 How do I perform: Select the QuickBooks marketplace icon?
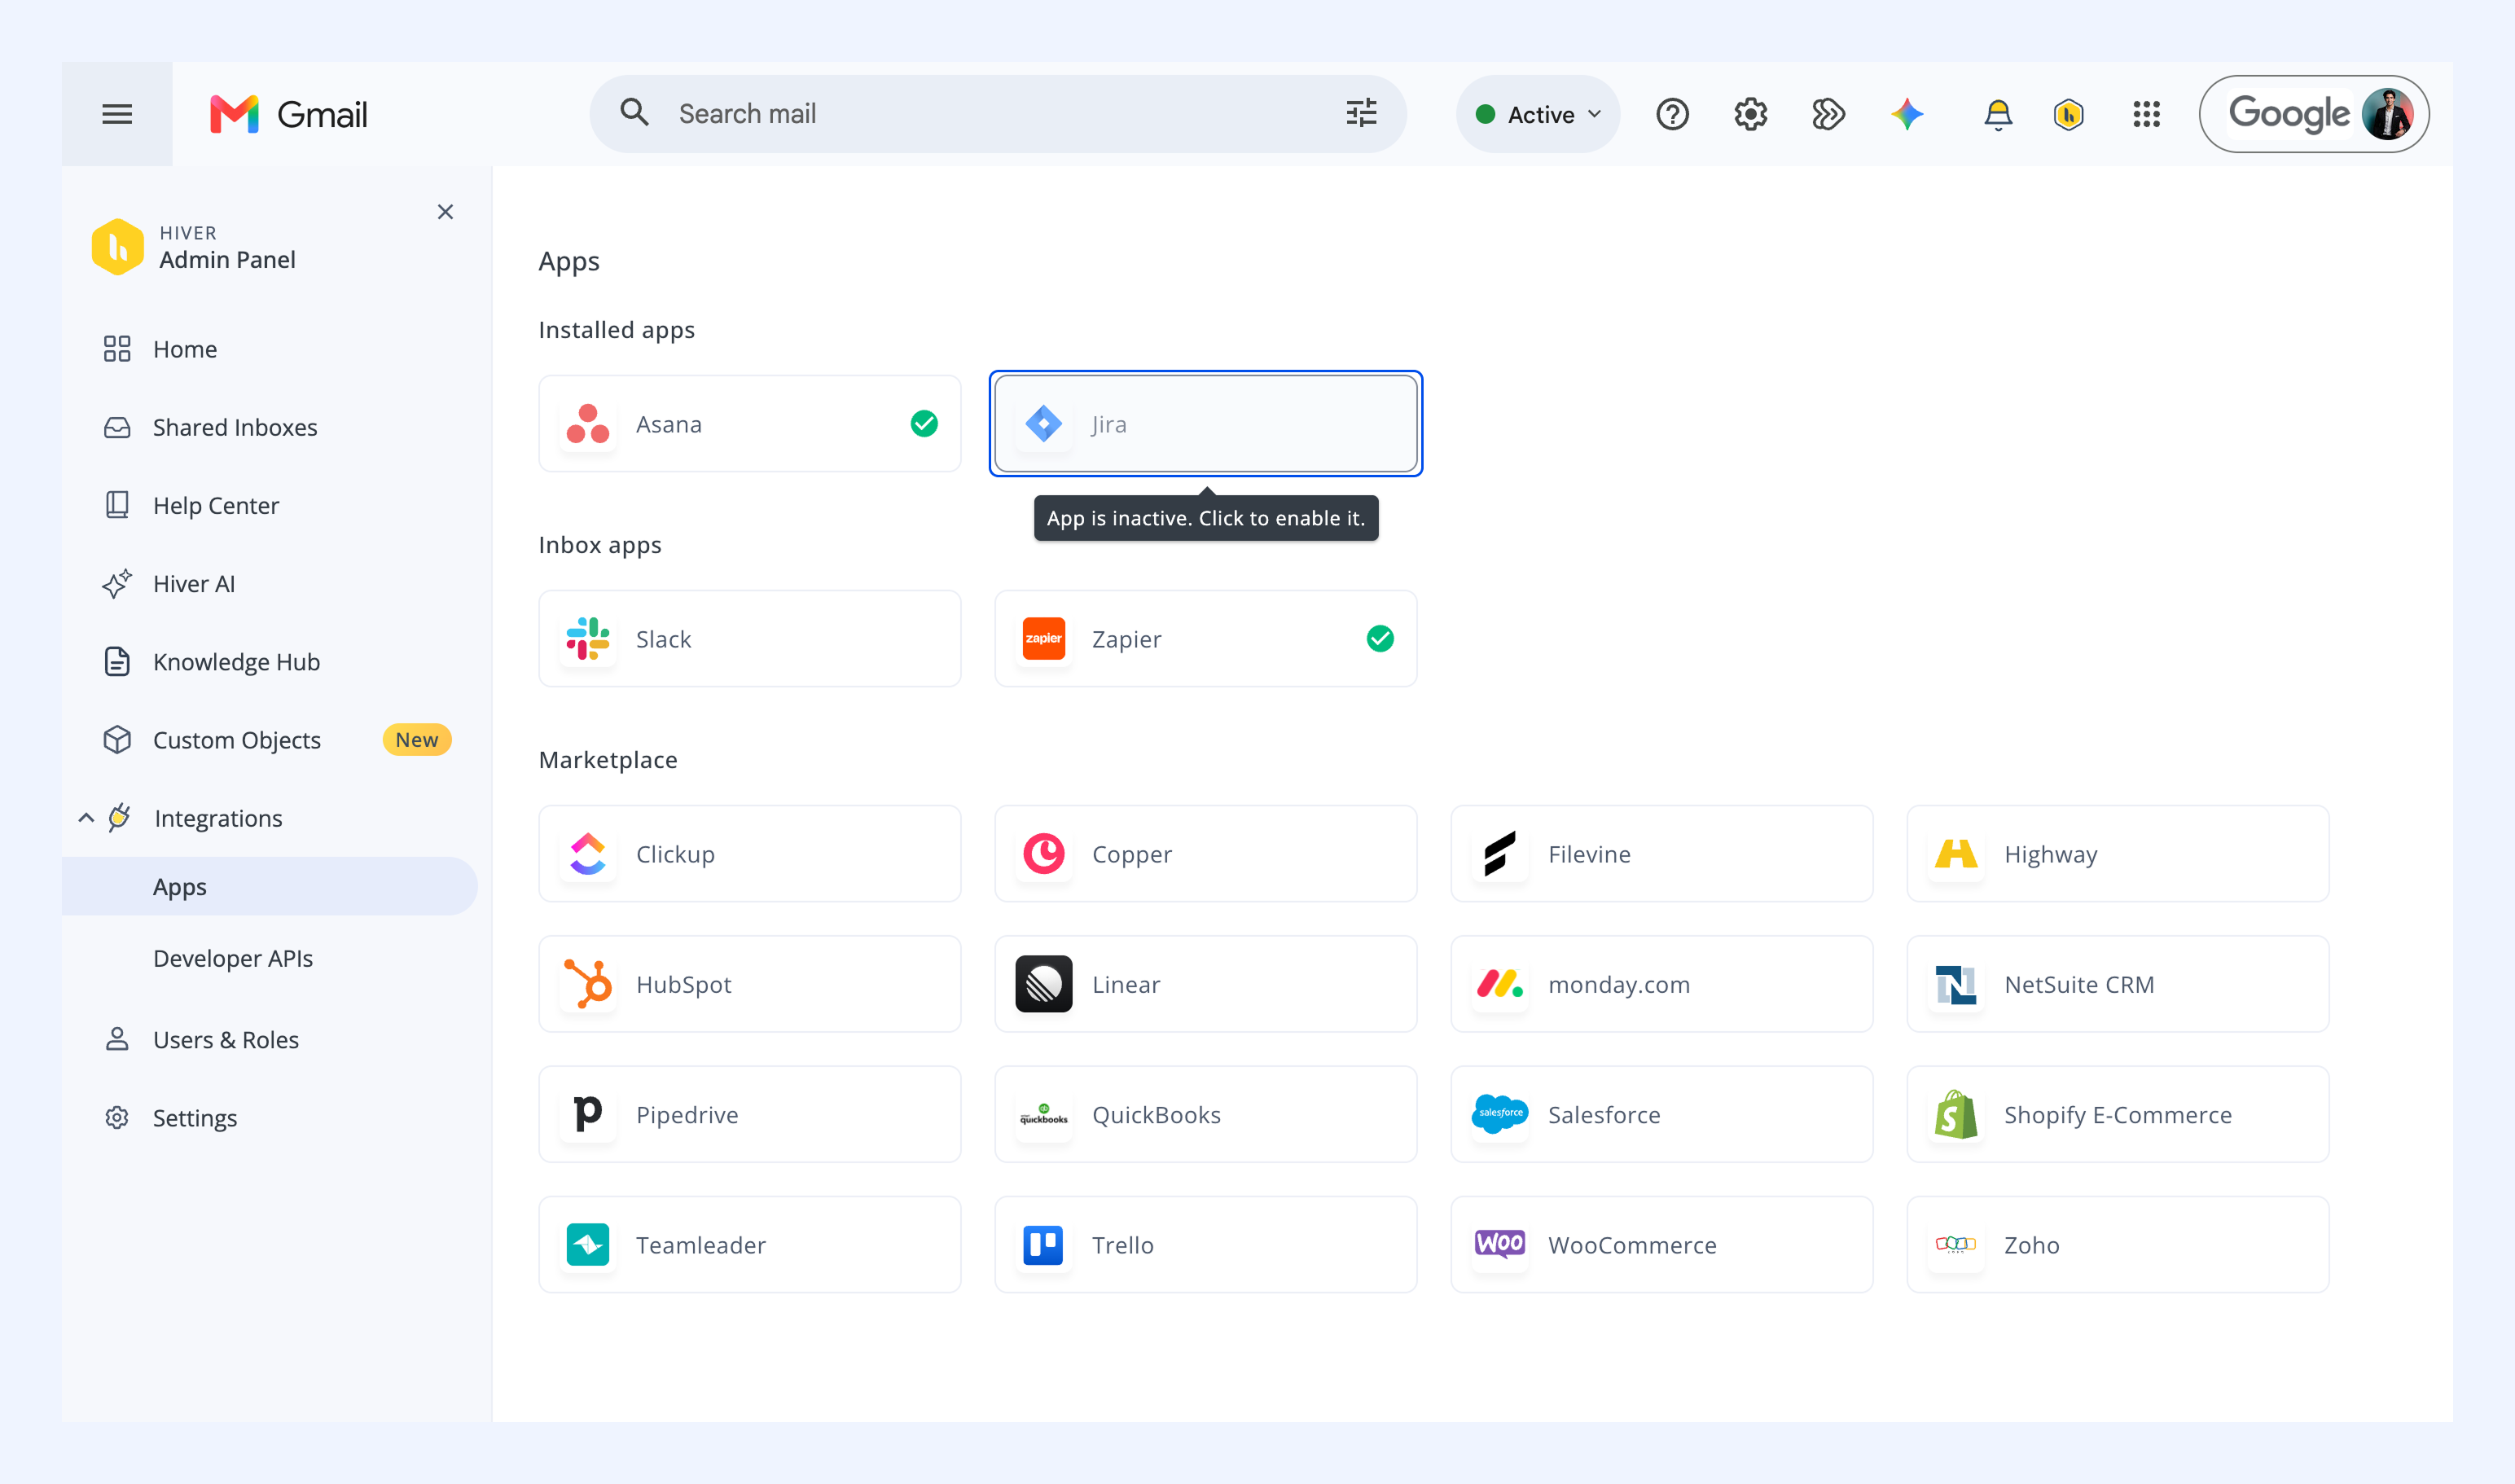[x=1044, y=1114]
